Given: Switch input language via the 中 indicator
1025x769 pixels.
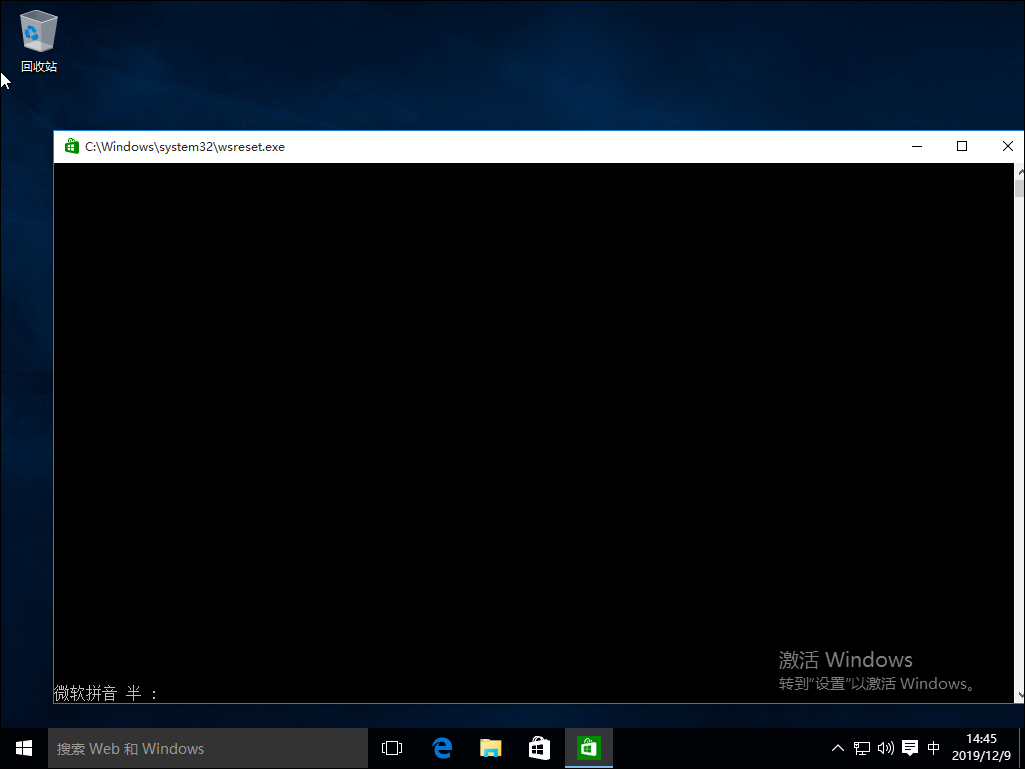Looking at the screenshot, I should tap(933, 747).
